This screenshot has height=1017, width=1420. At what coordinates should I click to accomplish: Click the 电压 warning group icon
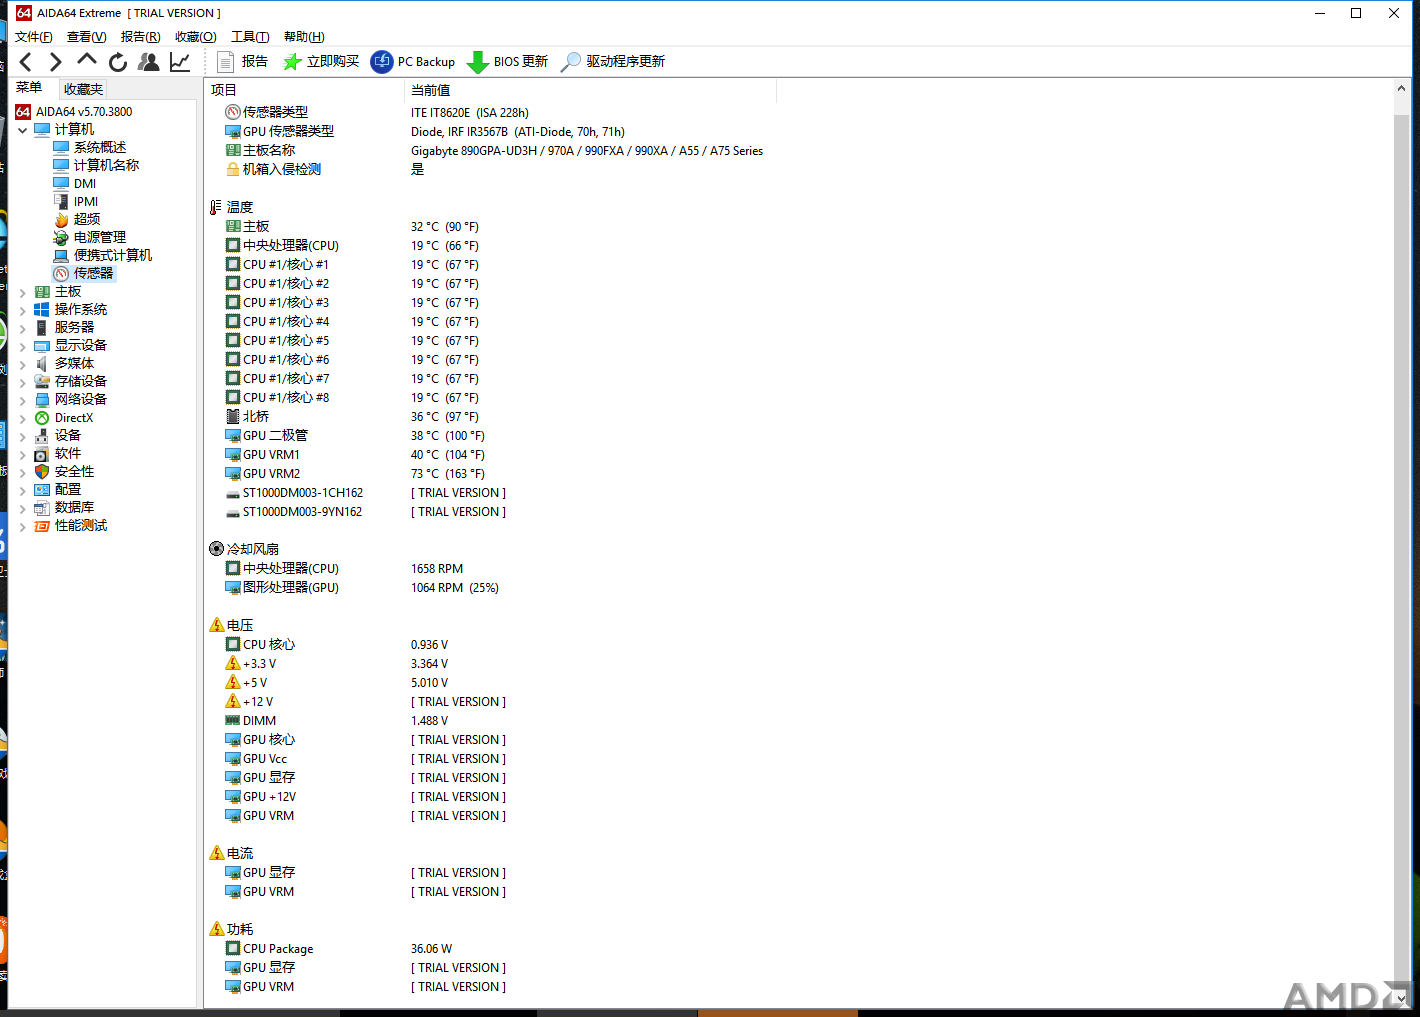[217, 625]
